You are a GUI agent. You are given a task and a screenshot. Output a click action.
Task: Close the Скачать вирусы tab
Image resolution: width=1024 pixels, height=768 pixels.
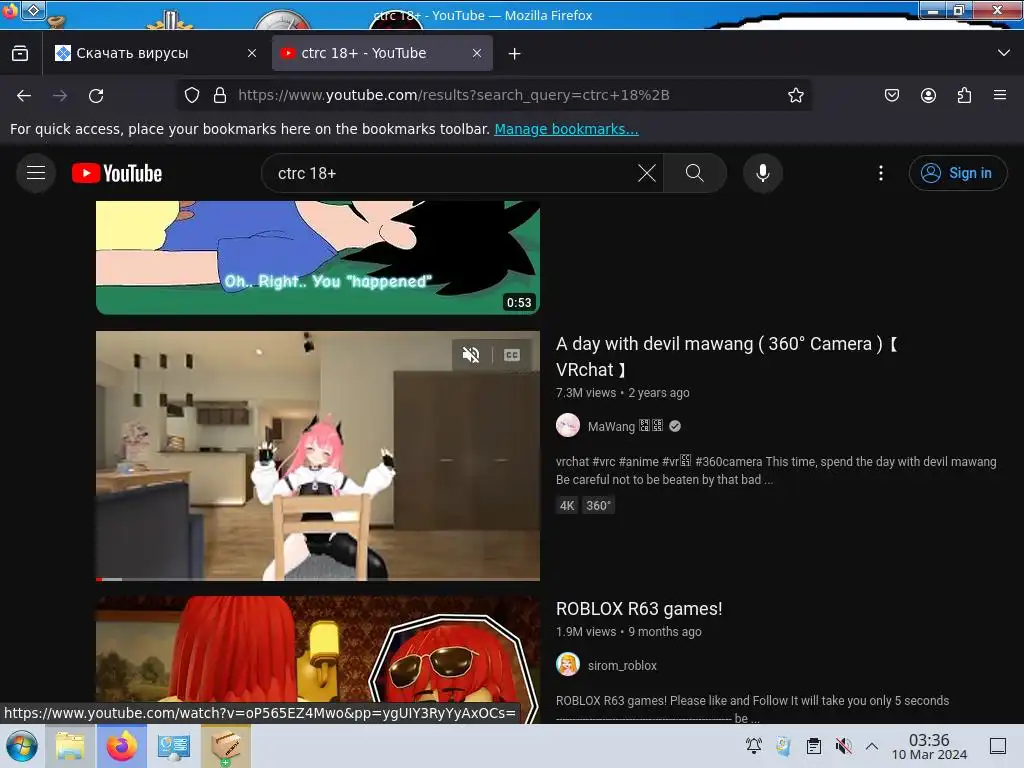click(252, 53)
